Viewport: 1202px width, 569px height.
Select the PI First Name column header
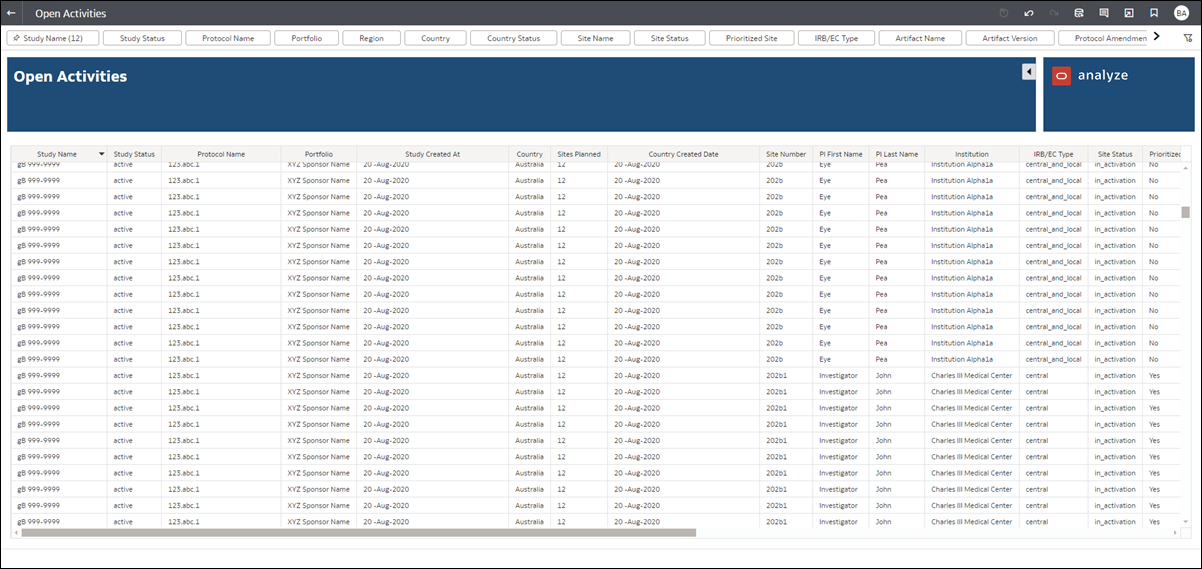click(840, 154)
